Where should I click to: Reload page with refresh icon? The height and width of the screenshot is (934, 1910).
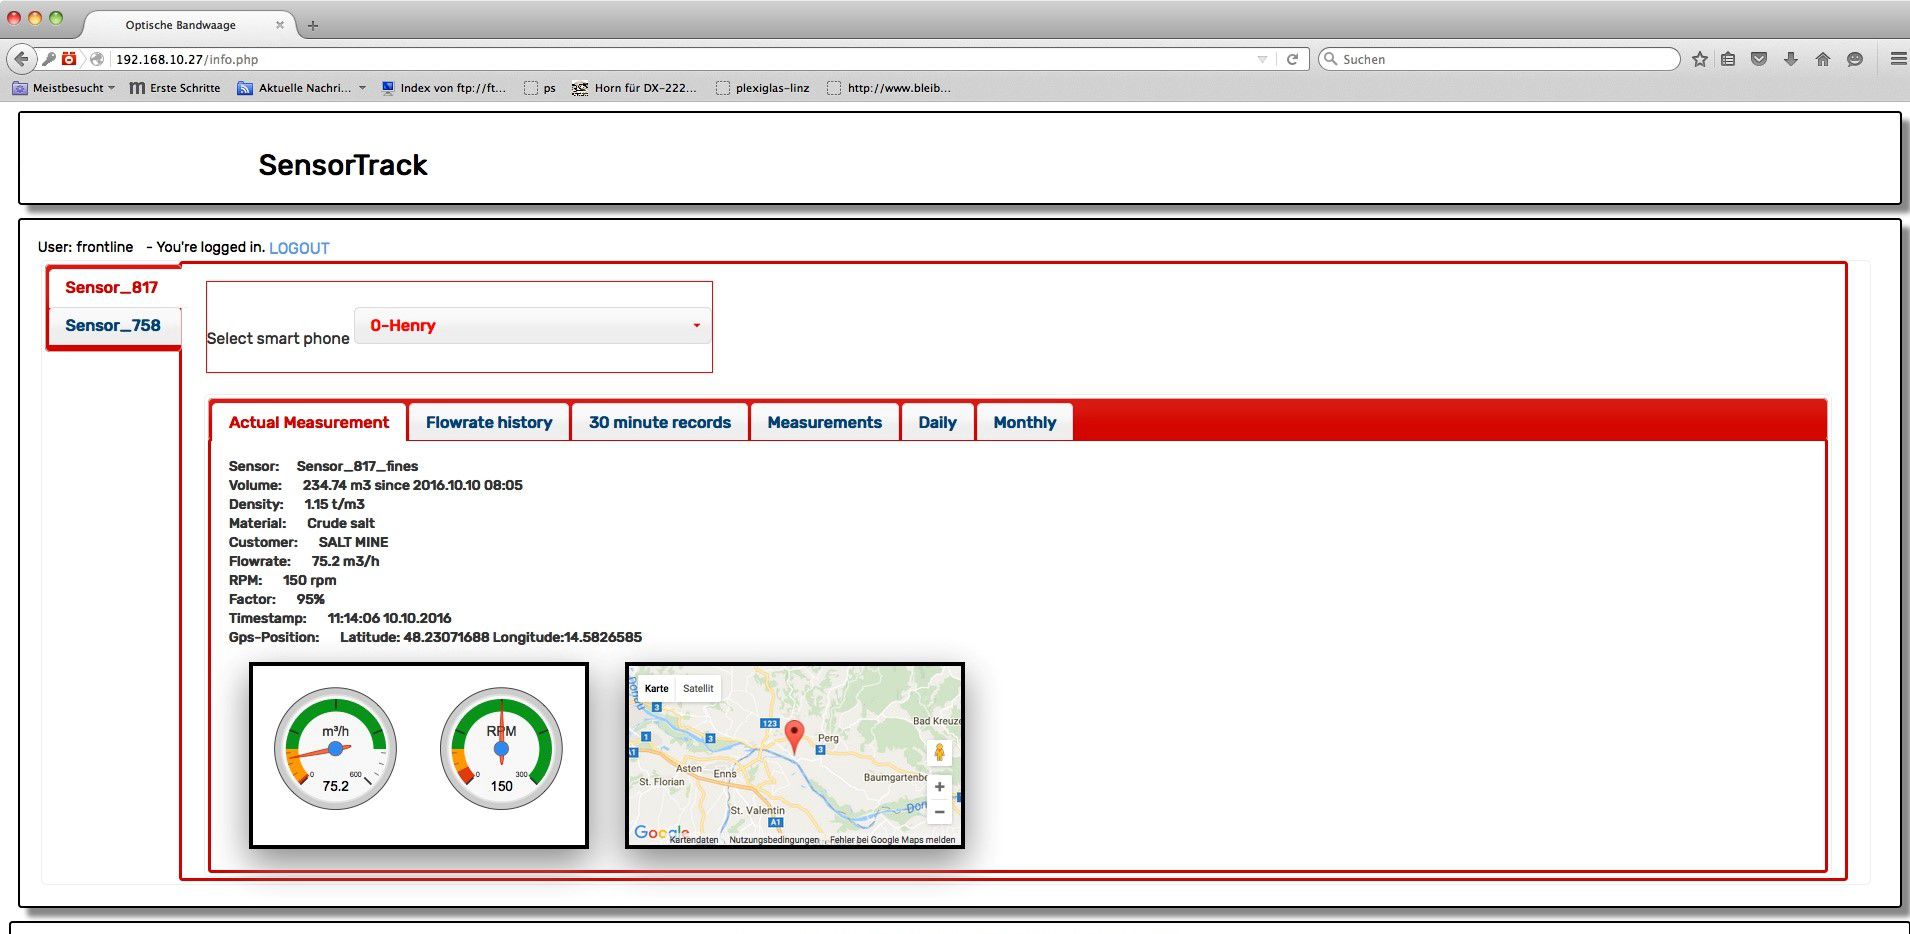1292,59
